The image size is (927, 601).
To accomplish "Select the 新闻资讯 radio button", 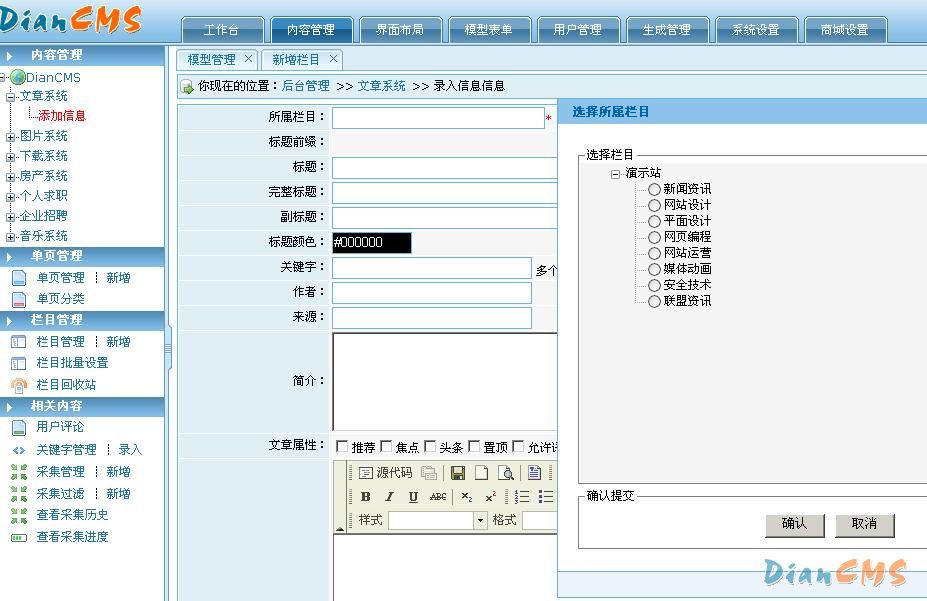I will (654, 189).
